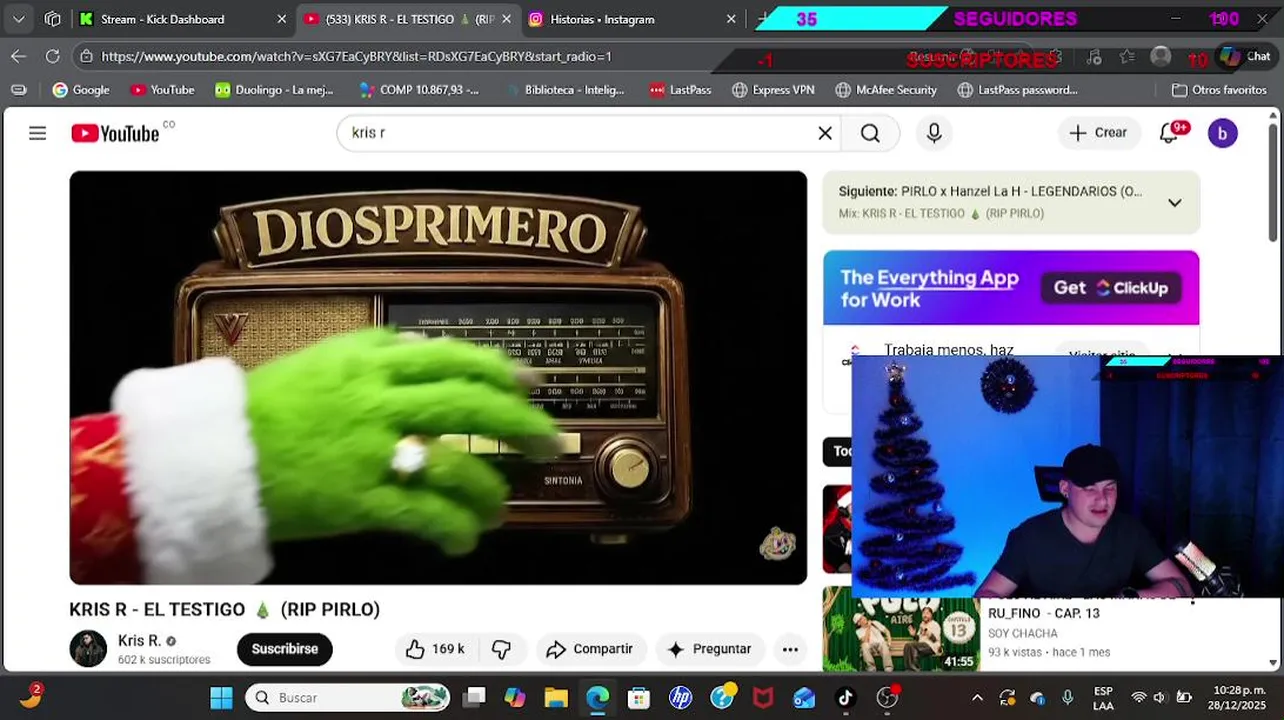Image resolution: width=1284 pixels, height=720 pixels.
Task: Open the account avatar 'b' menu
Action: tap(1222, 133)
